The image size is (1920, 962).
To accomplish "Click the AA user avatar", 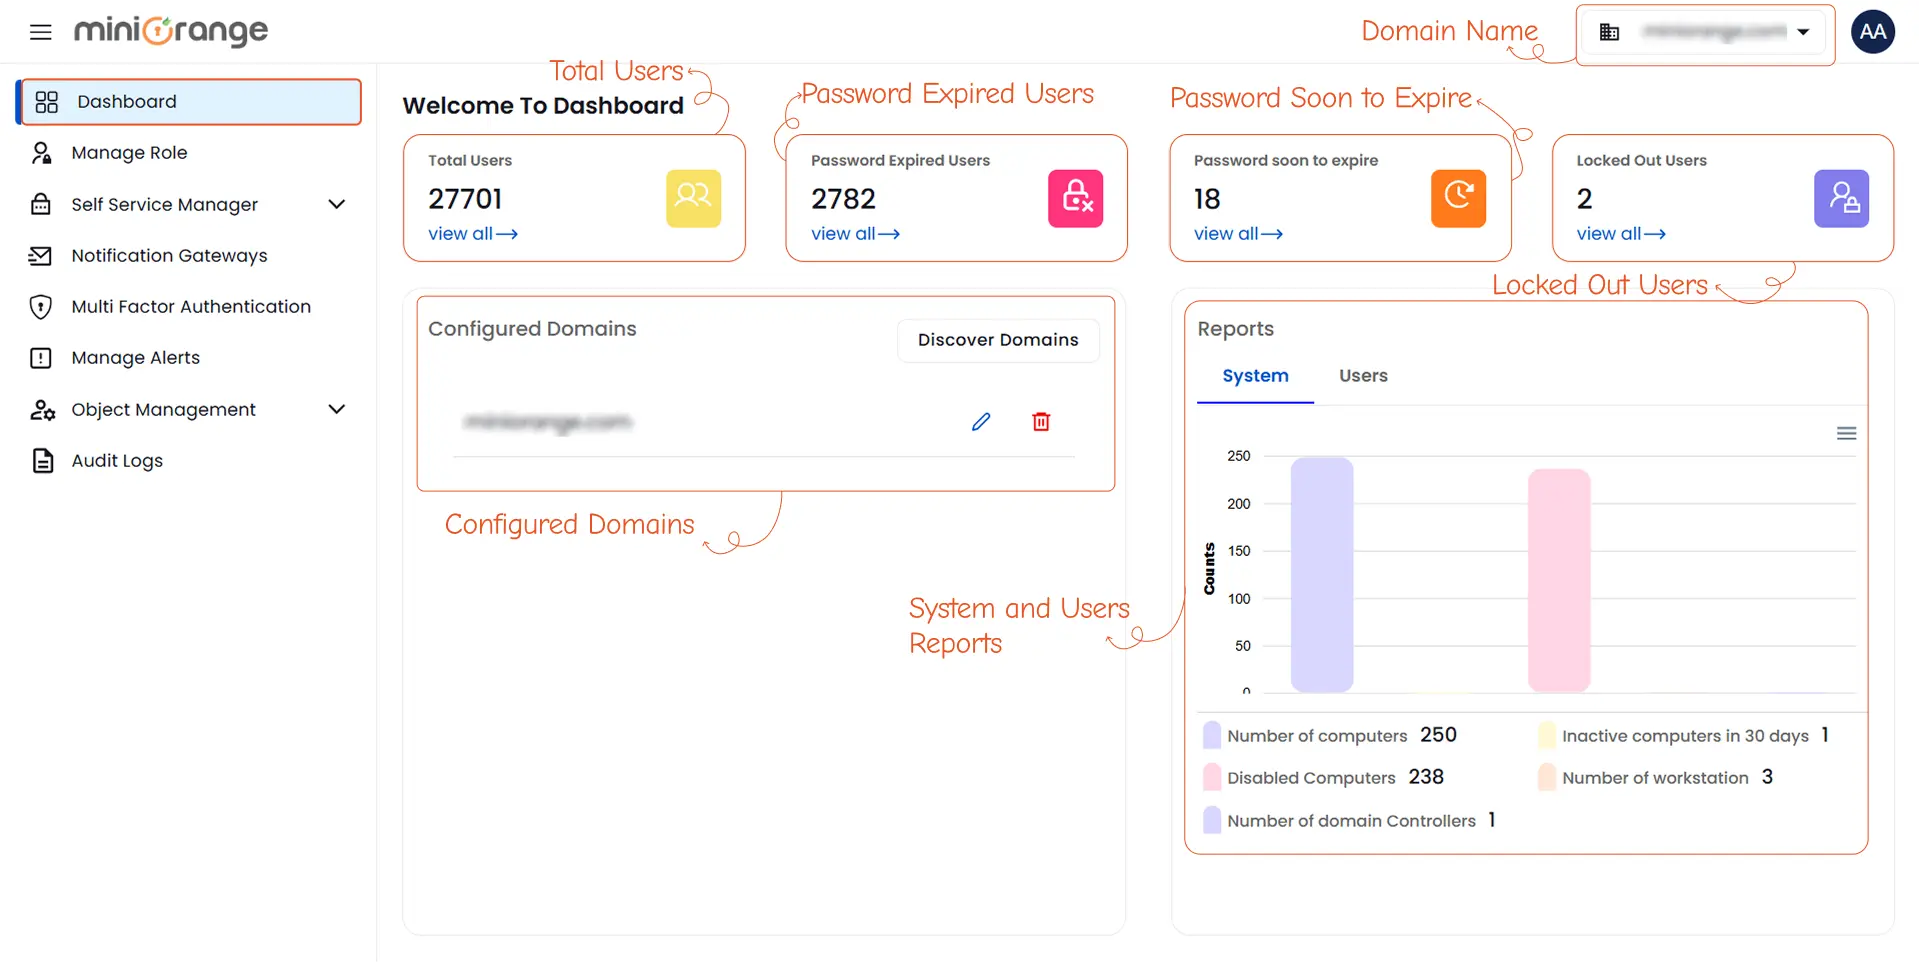I will [x=1872, y=31].
